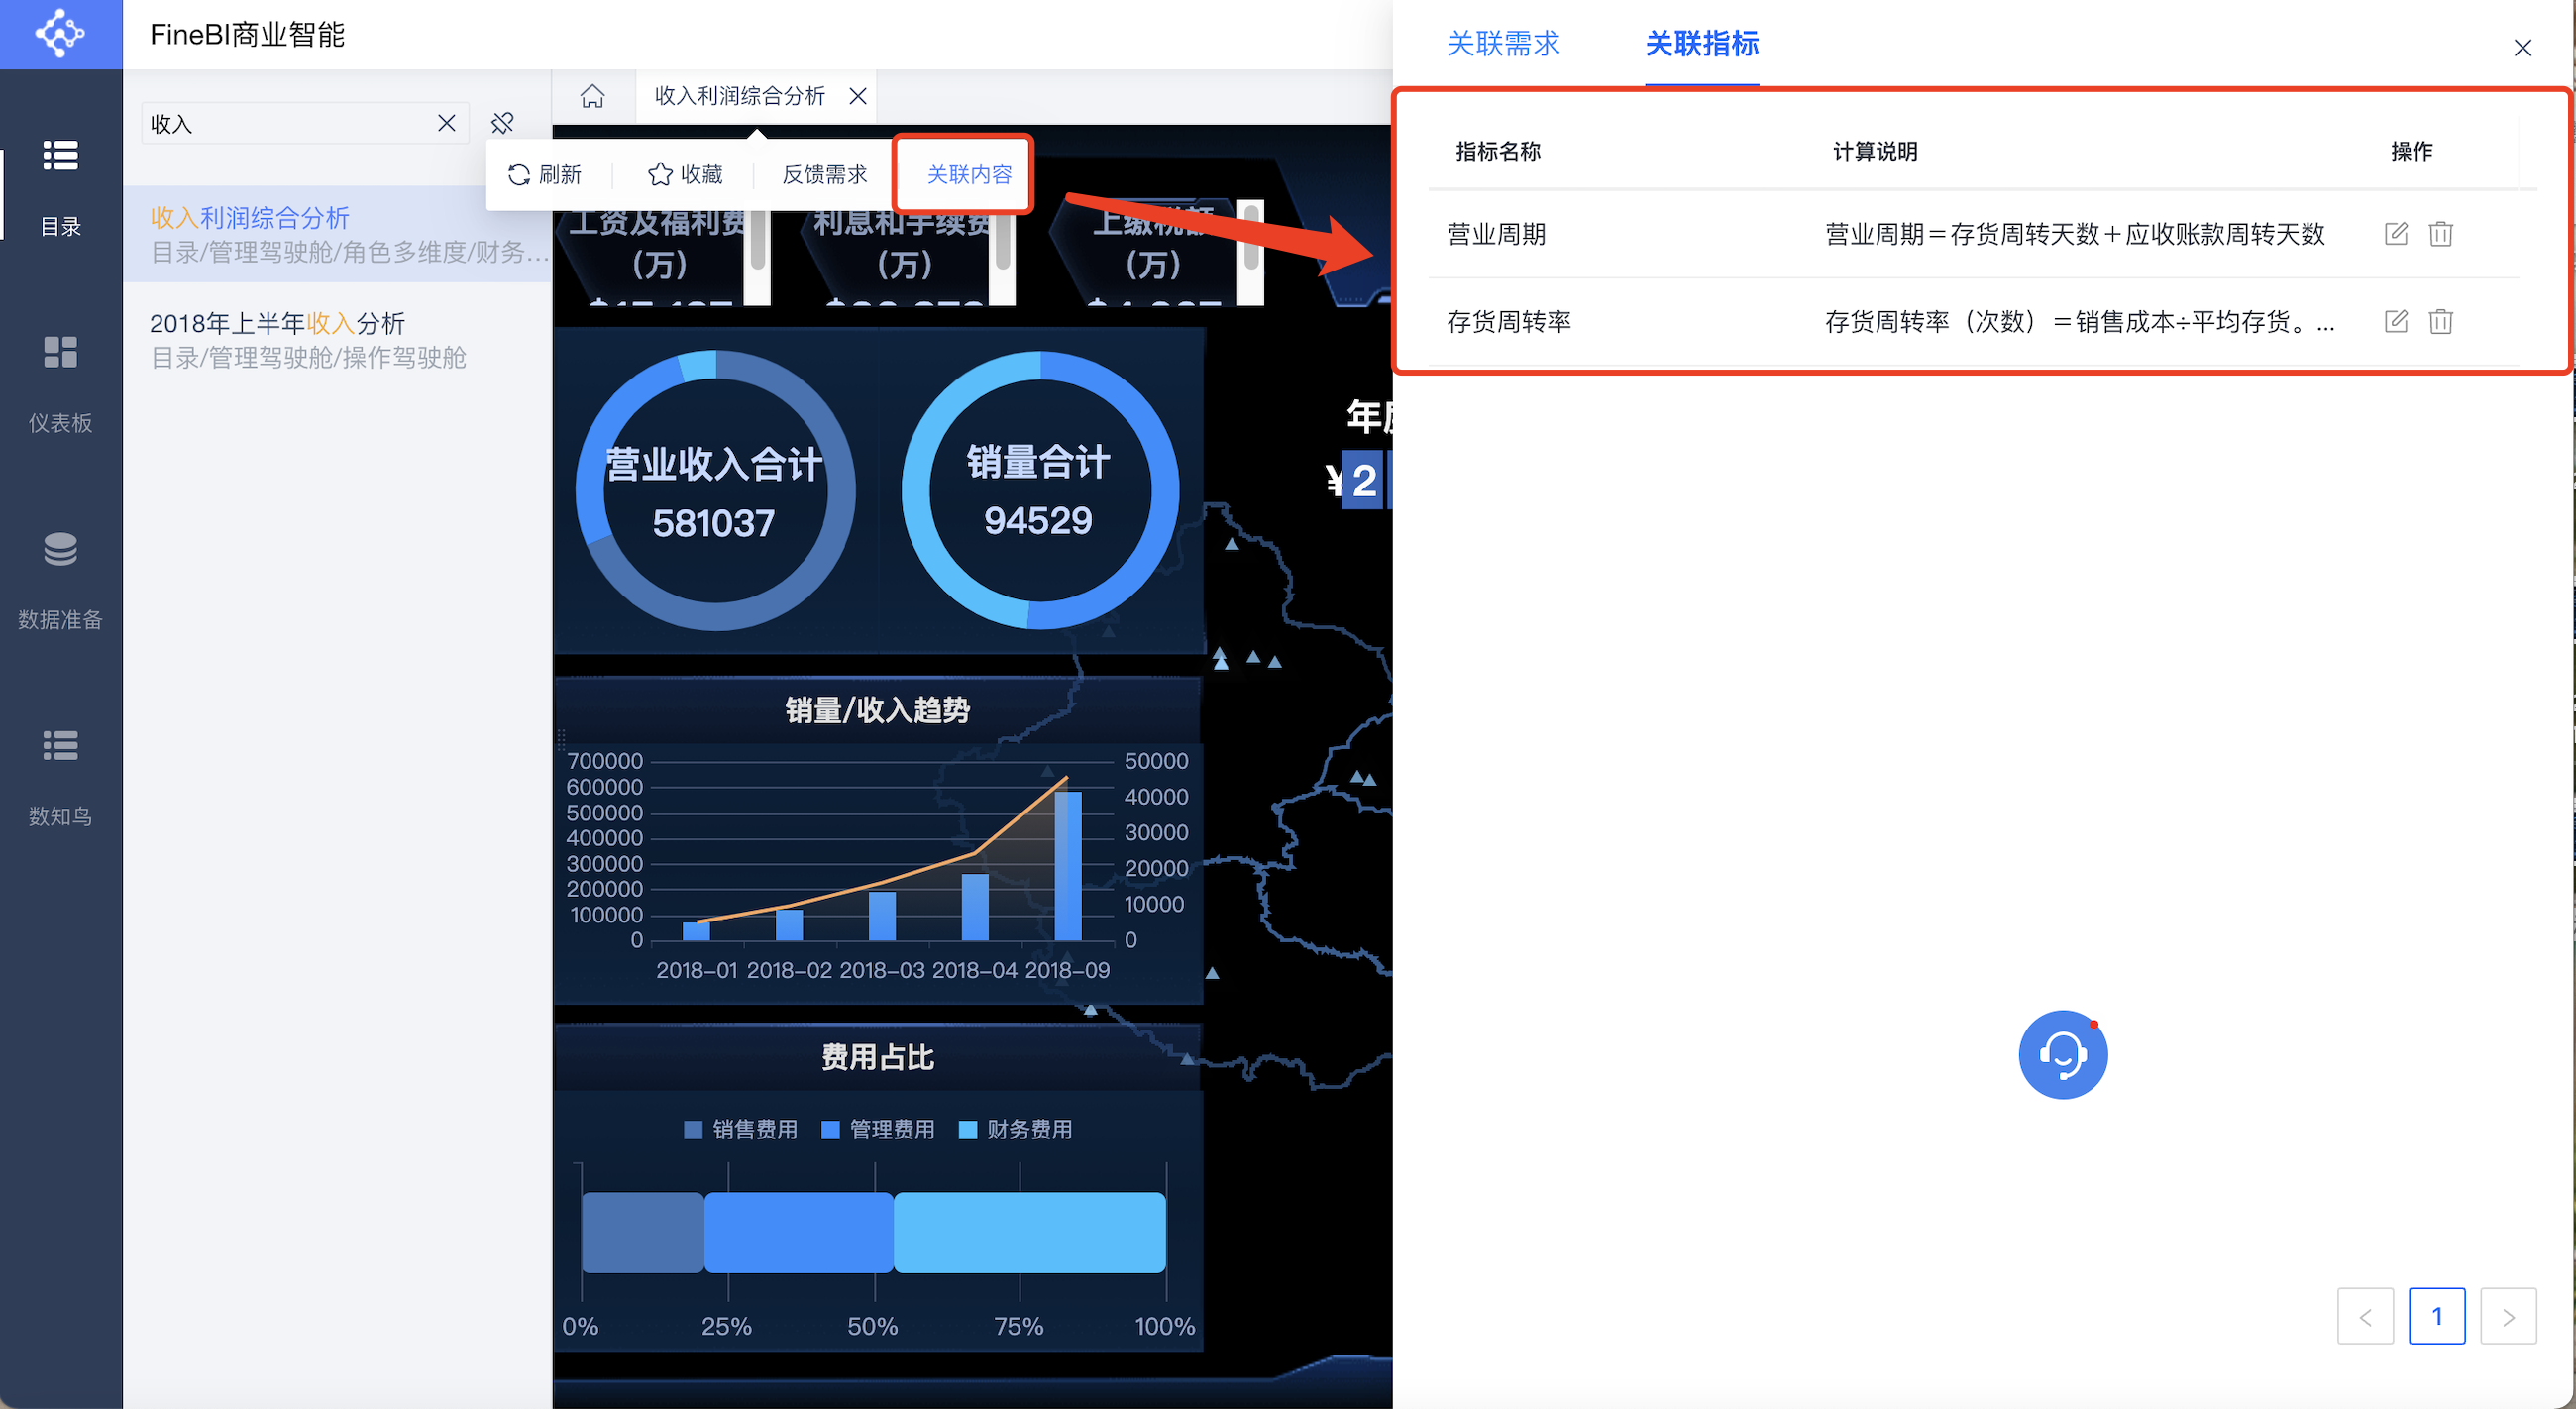Go to next page arrow

point(2507,1316)
